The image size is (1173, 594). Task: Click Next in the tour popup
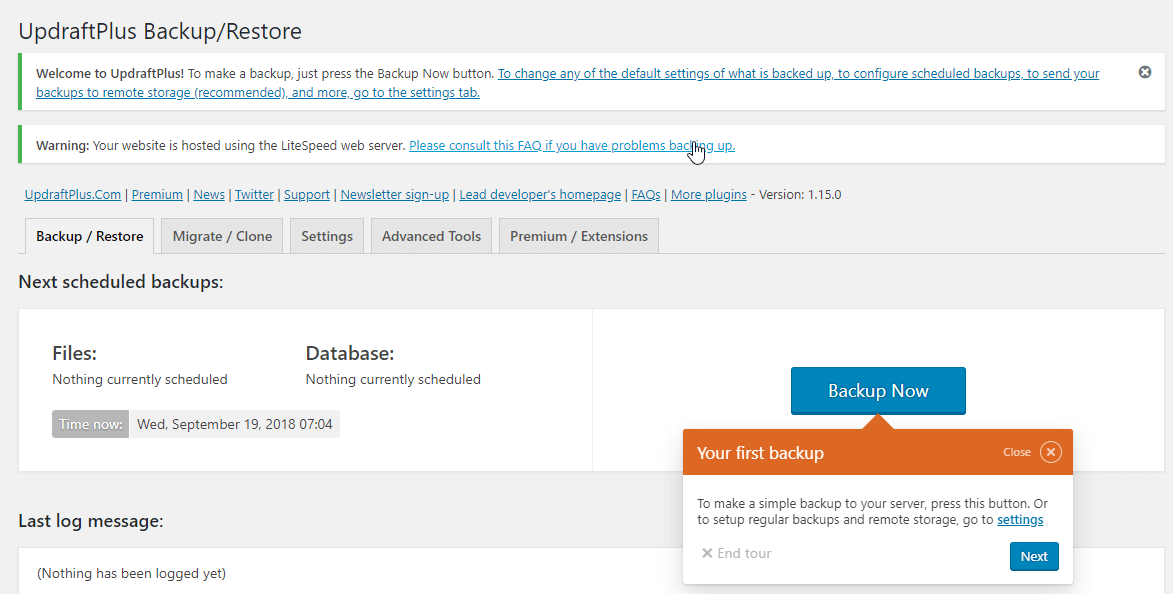(1034, 556)
